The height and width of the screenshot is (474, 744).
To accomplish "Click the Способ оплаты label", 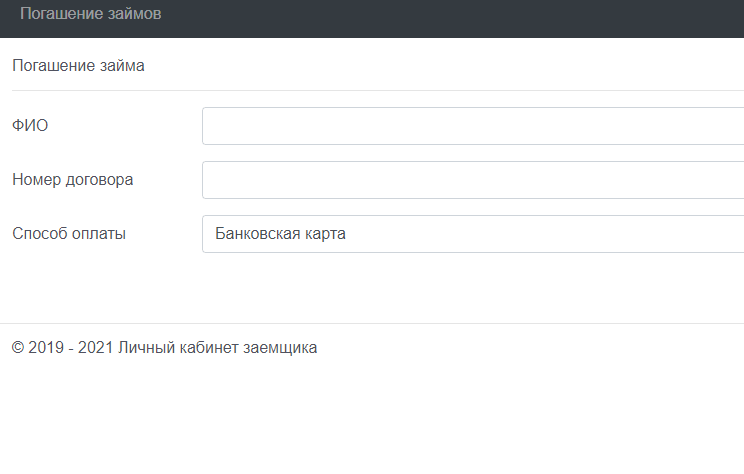I will [x=69, y=234].
